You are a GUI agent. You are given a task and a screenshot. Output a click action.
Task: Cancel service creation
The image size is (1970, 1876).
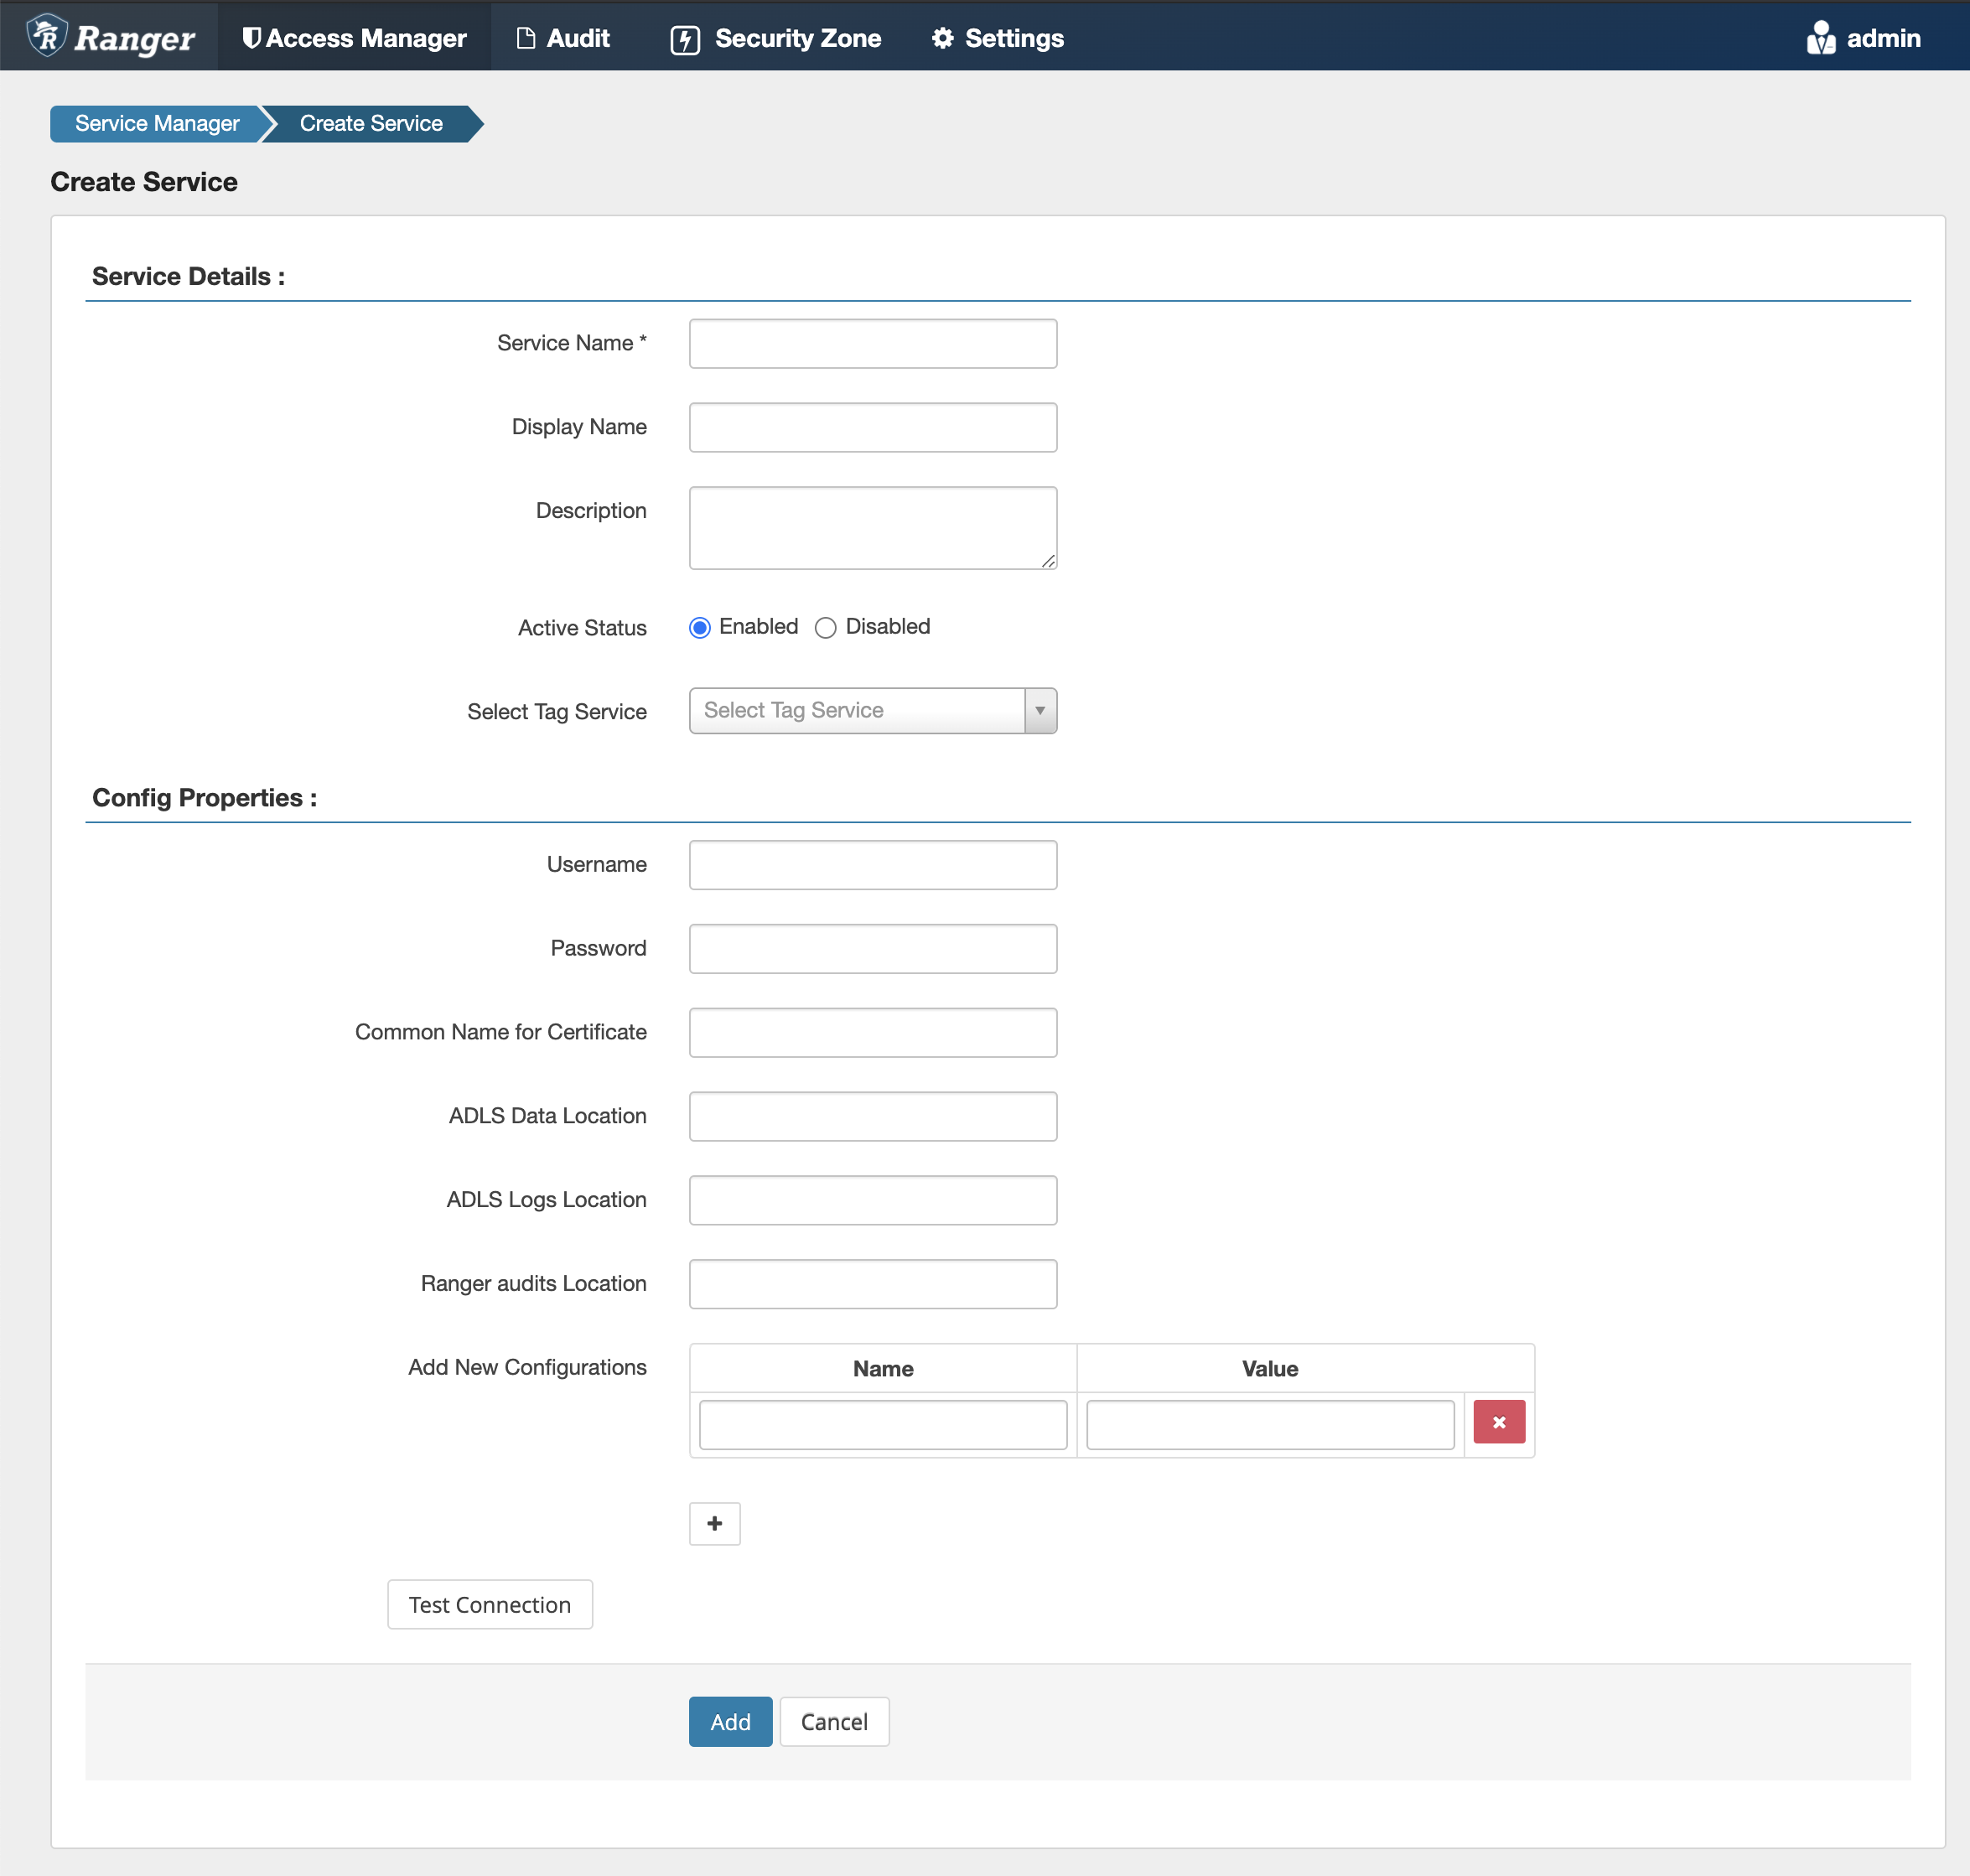[x=834, y=1722]
